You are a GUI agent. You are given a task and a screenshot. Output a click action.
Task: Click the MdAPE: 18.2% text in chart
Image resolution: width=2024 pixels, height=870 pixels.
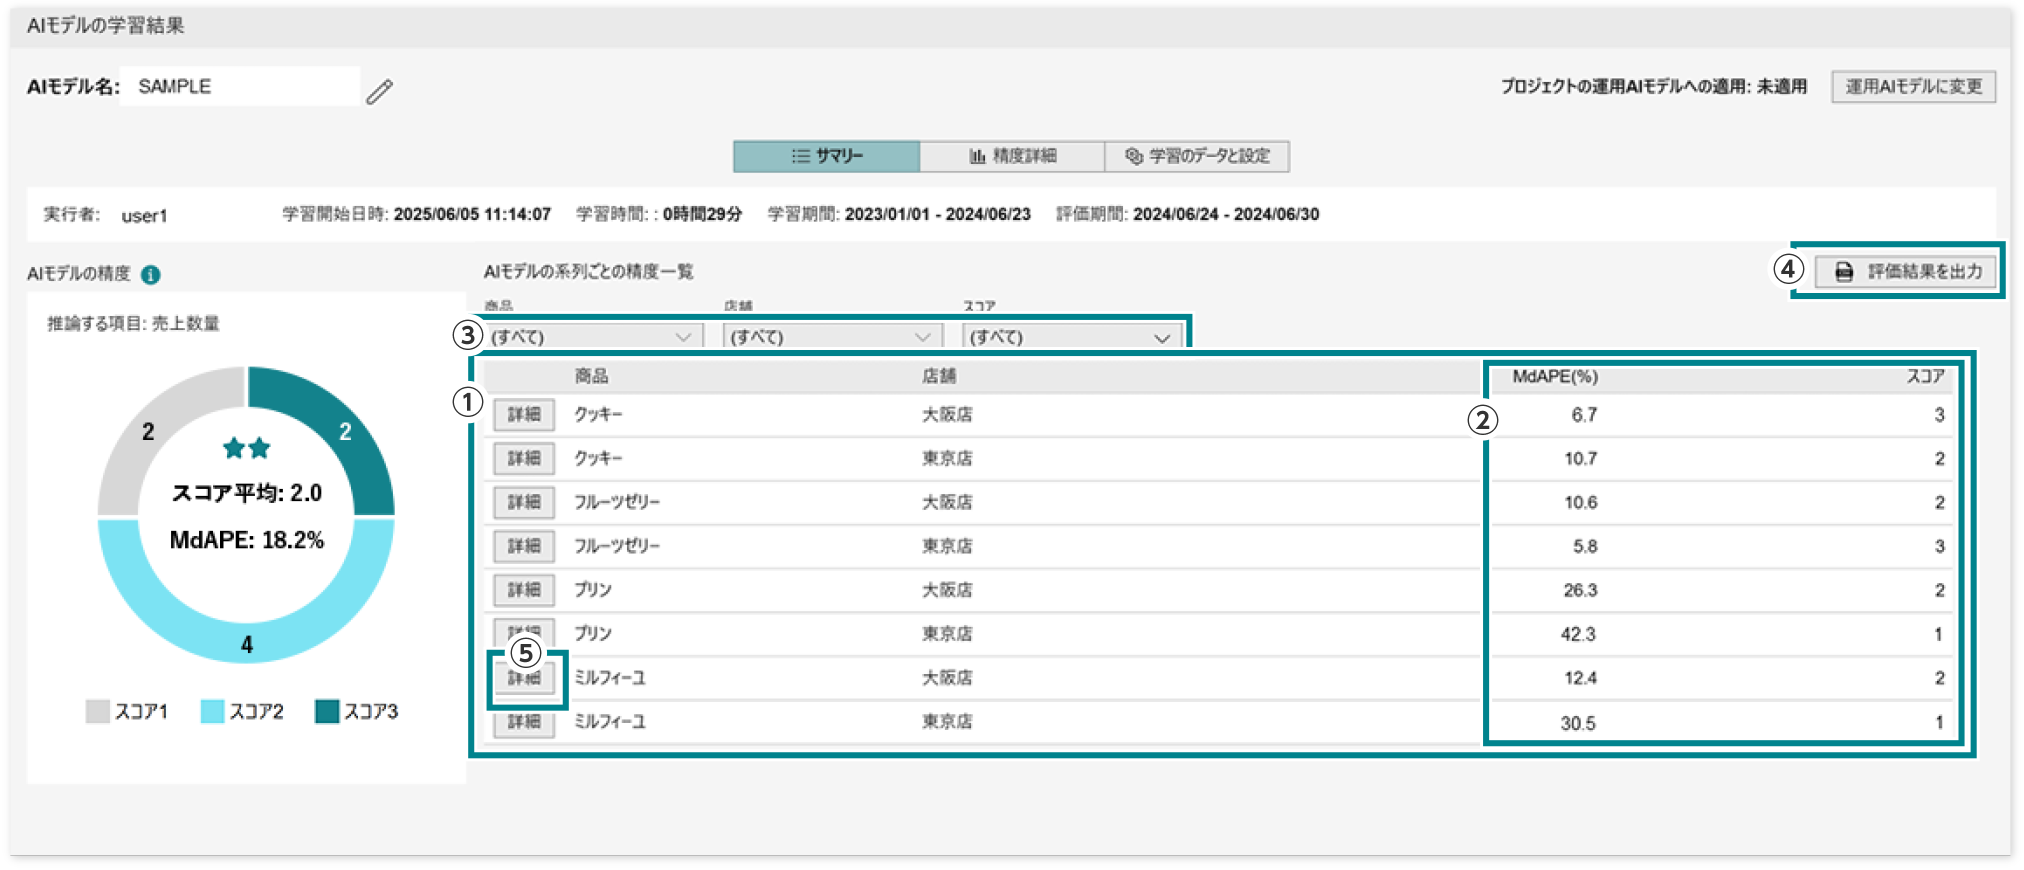247,540
